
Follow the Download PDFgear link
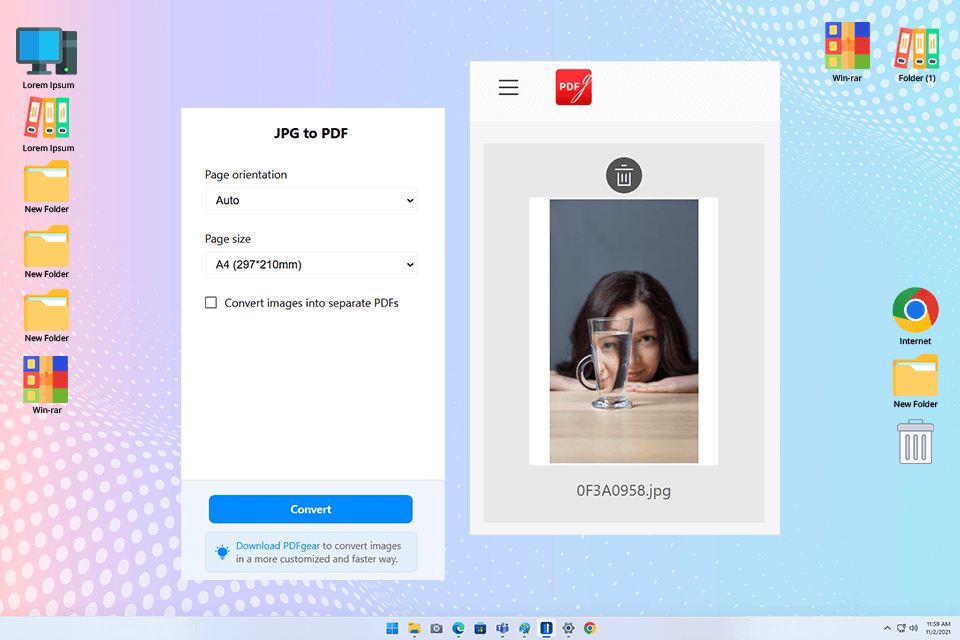tap(278, 546)
